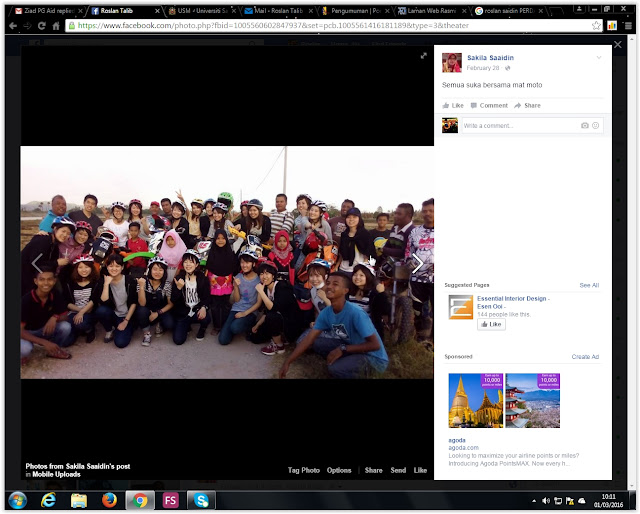
Task: Bookmark this page with the star icon
Action: point(596,26)
